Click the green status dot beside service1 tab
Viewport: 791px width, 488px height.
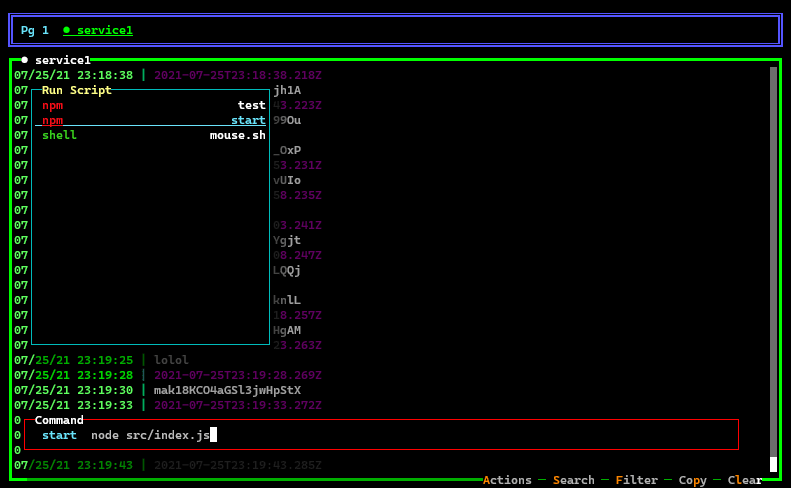67,30
